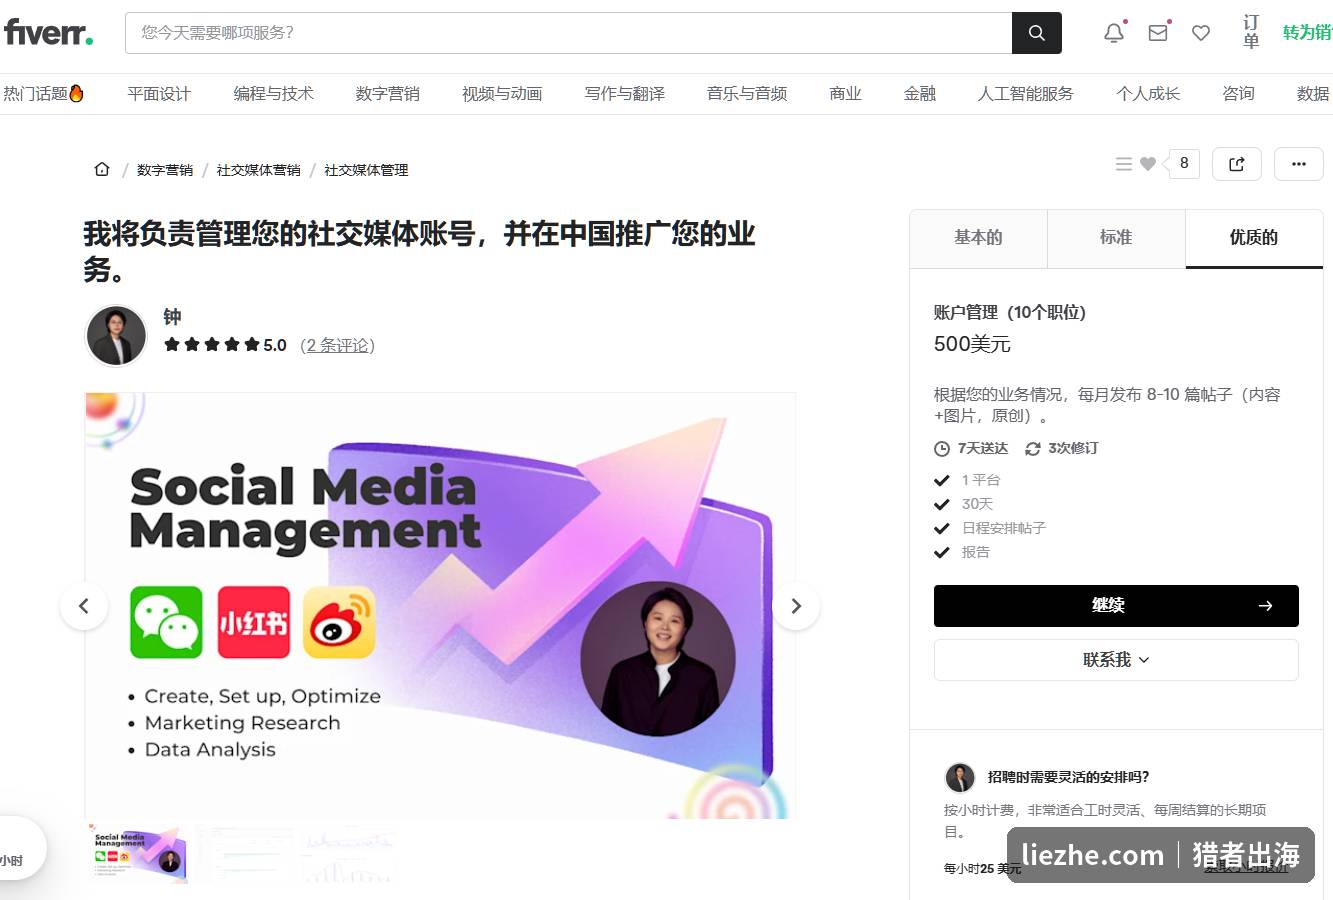Click the 小时 floating bubble at bottom left
Screen dimensions: 1333x900
click(x=16, y=849)
